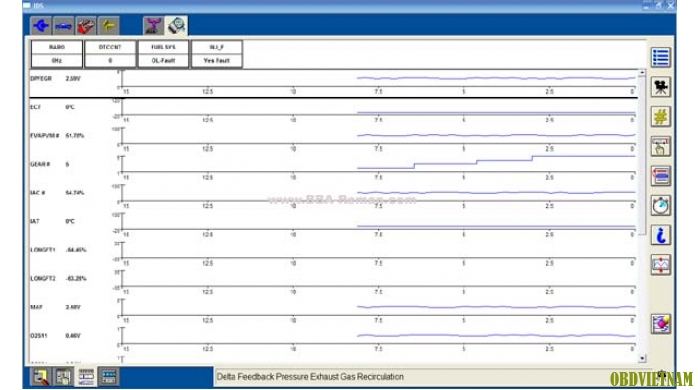
Task: Click the scroll up arrow of graph list
Action: coord(642,72)
